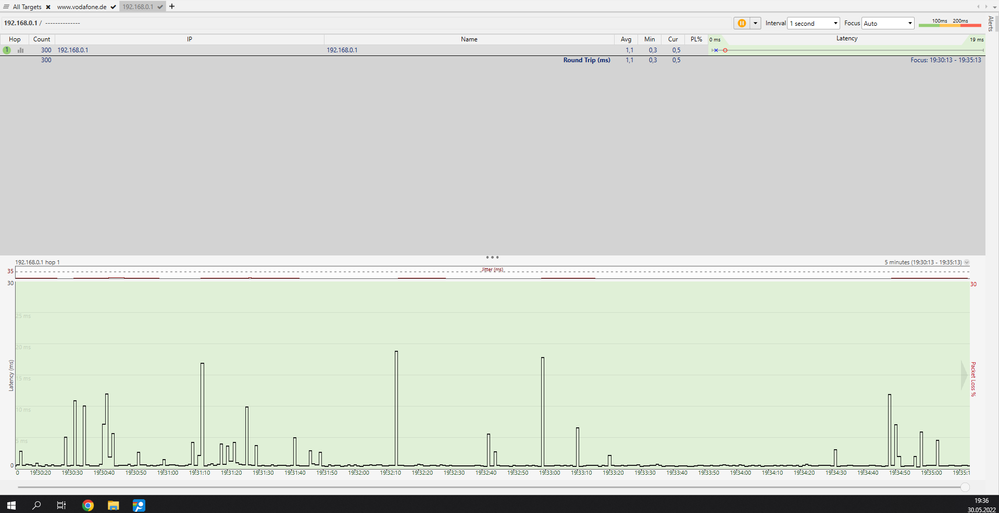999x513 pixels.
Task: Click the IP column header
Action: [189, 39]
